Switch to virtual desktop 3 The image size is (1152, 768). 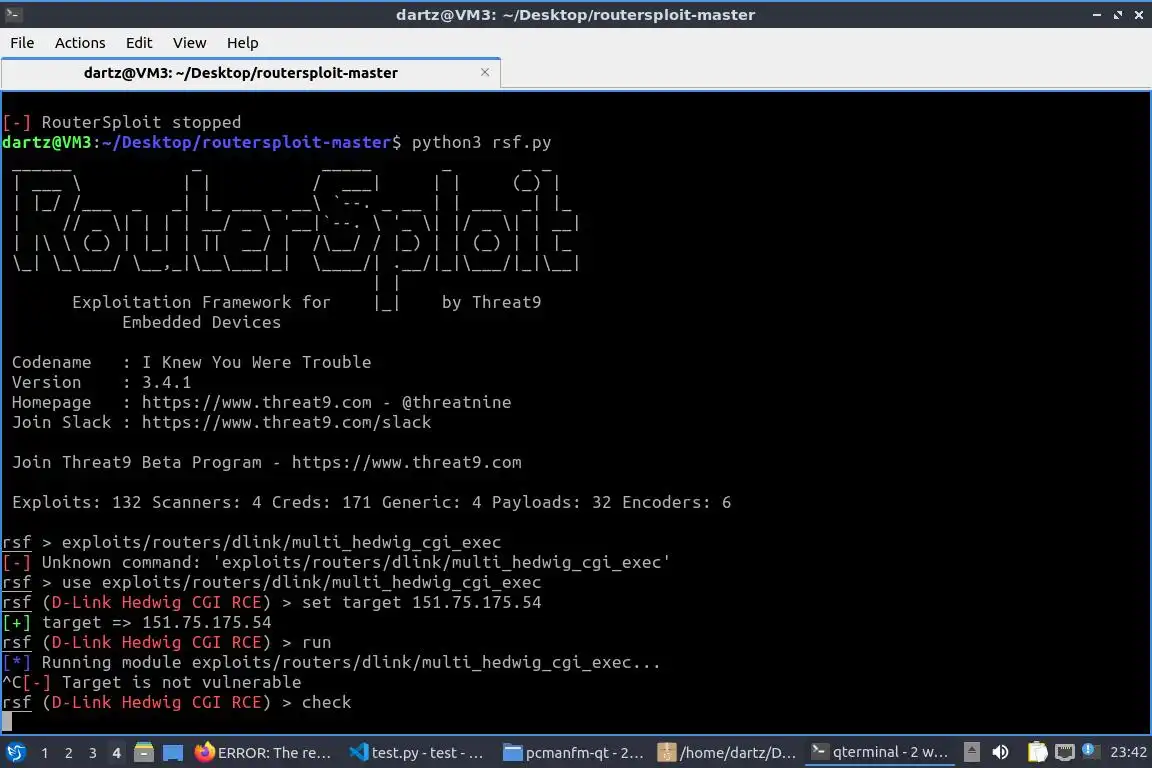tap(93, 753)
